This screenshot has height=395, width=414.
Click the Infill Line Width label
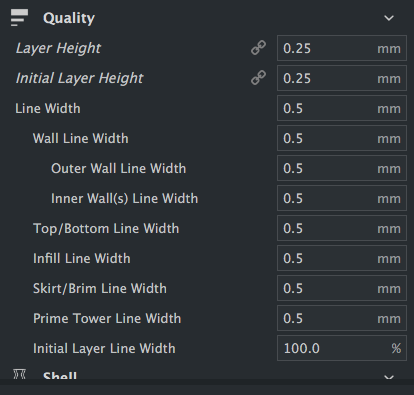(x=82, y=258)
